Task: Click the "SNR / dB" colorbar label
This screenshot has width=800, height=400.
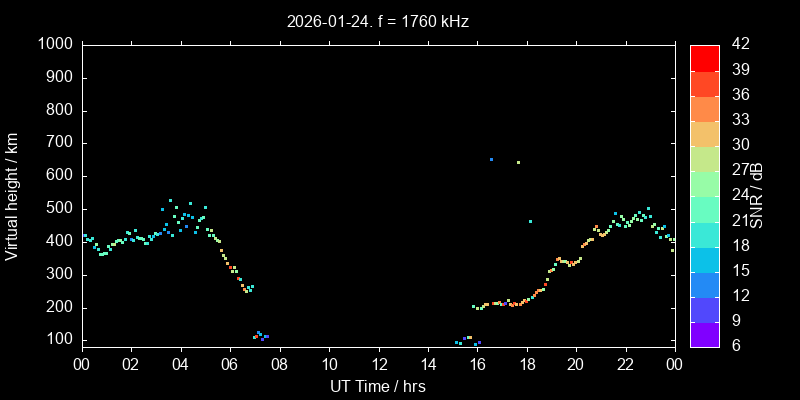Action: click(758, 195)
